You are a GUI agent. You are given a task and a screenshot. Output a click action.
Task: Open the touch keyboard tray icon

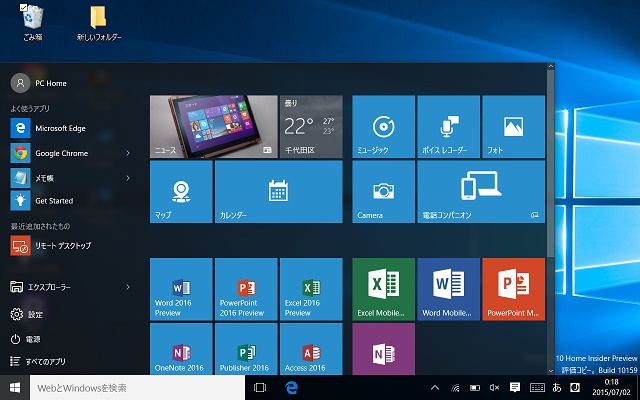point(537,387)
